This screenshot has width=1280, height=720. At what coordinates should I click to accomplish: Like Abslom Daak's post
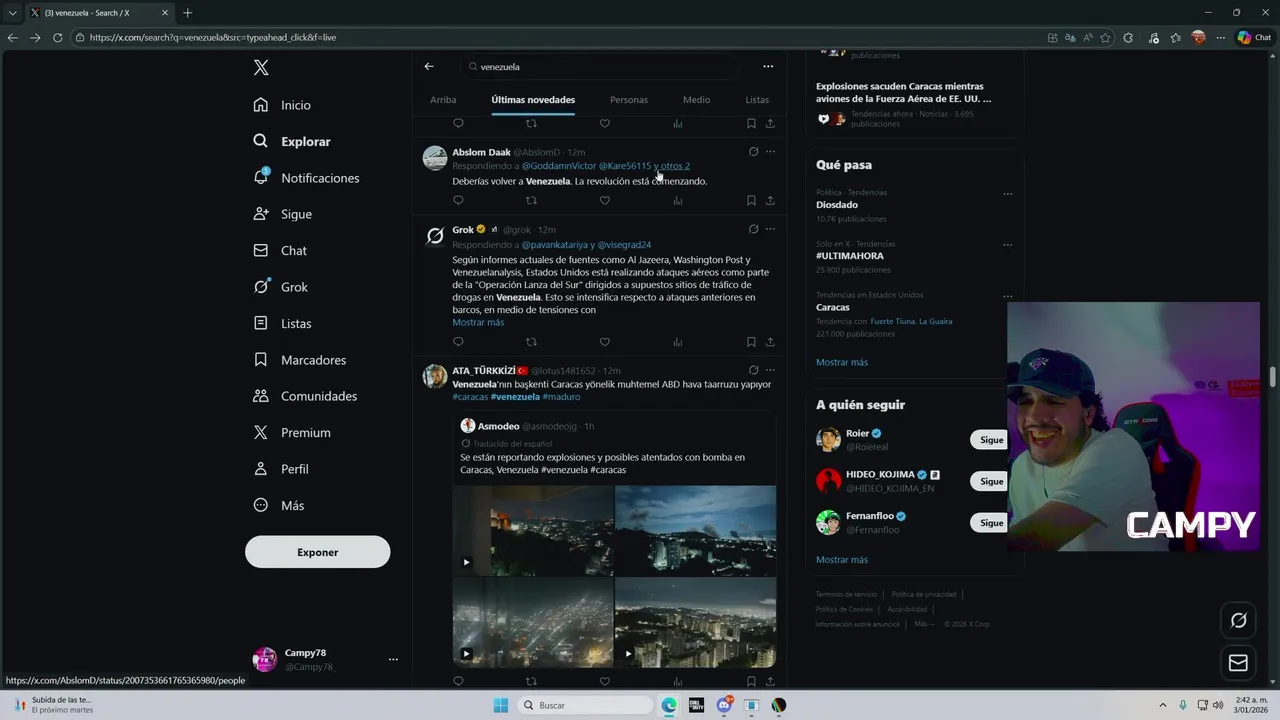[605, 200]
